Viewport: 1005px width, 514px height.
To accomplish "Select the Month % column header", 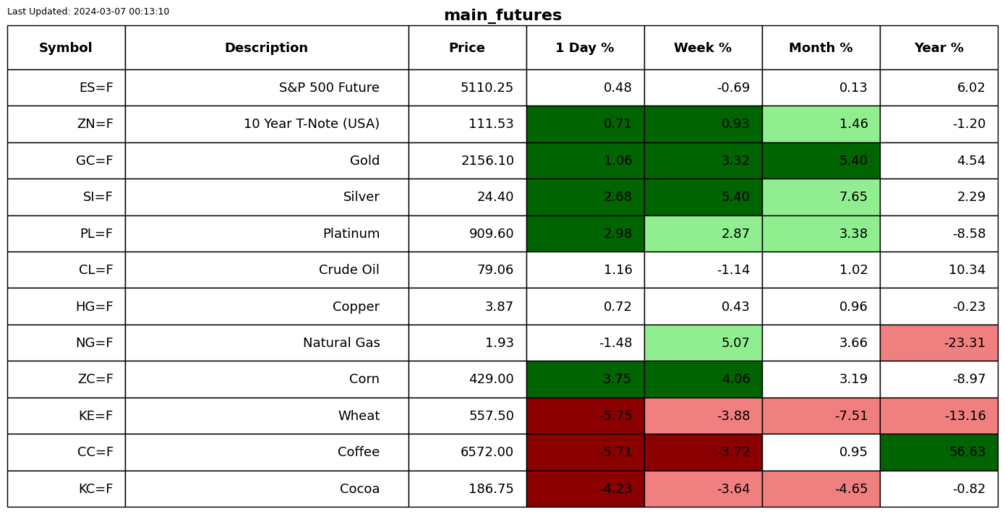I will (820, 48).
